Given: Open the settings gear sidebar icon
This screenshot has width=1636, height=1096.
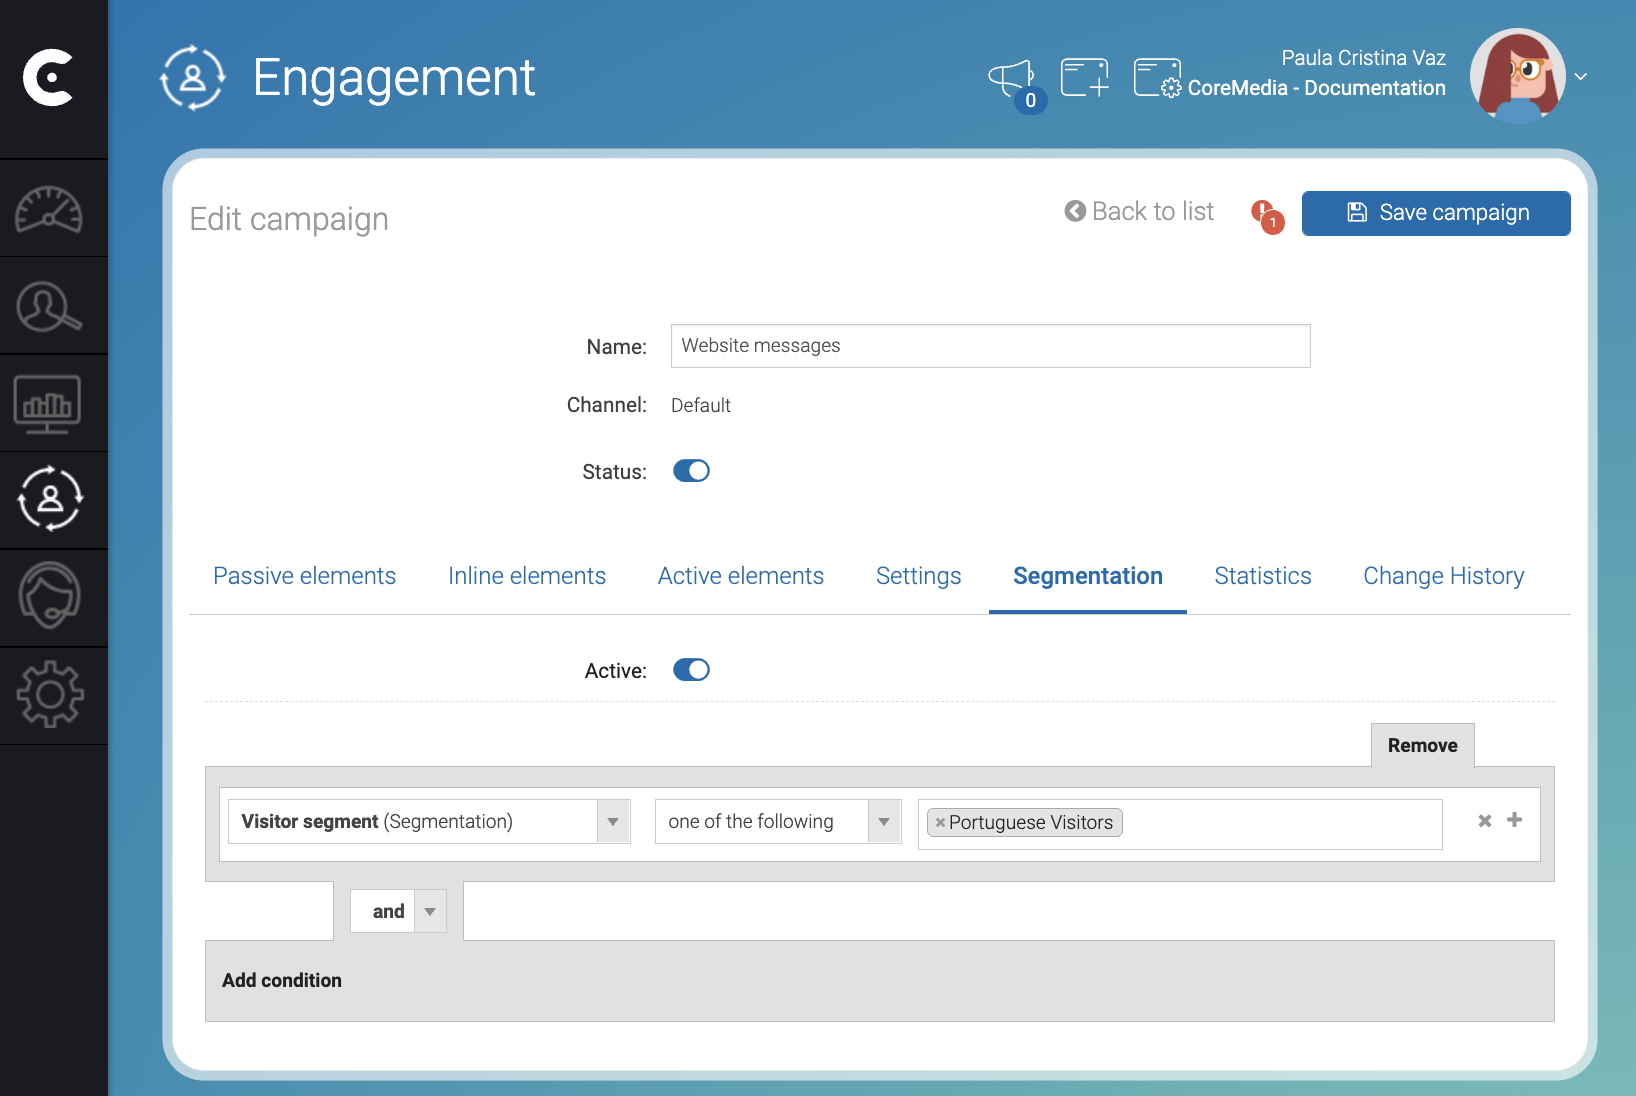Looking at the screenshot, I should [50, 694].
